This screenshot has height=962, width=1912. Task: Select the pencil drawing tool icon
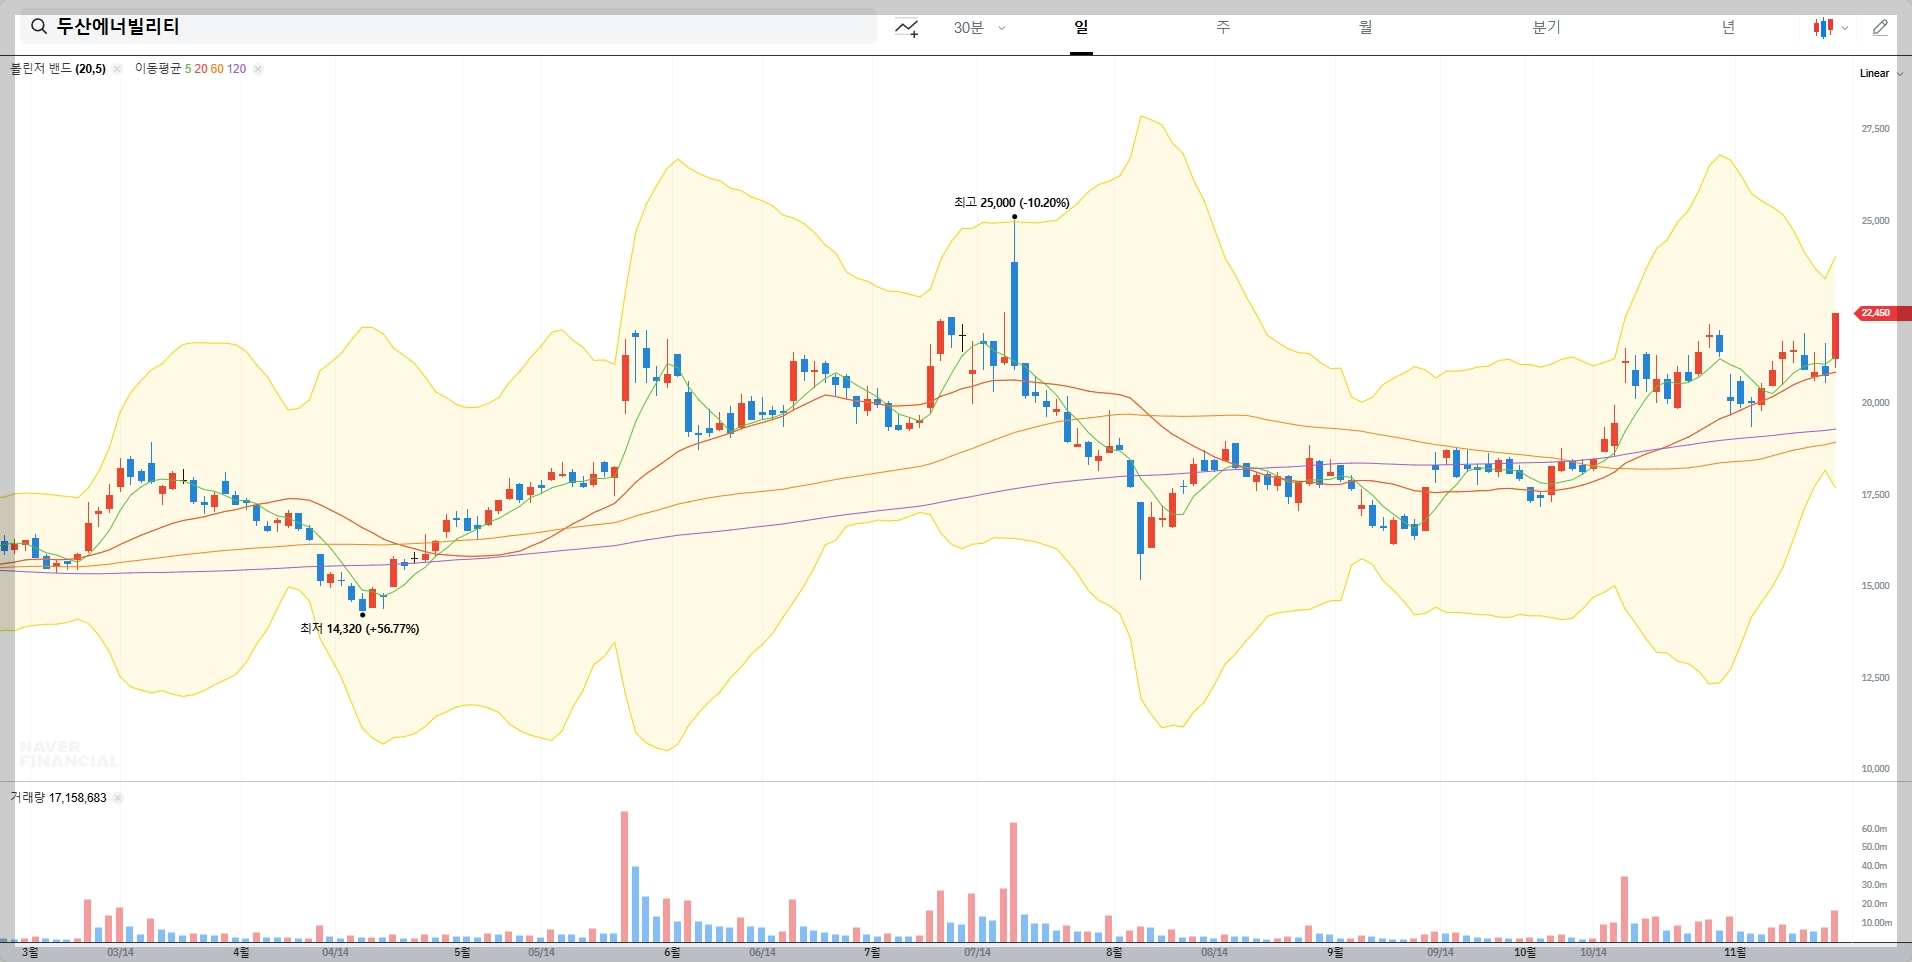pos(1880,28)
